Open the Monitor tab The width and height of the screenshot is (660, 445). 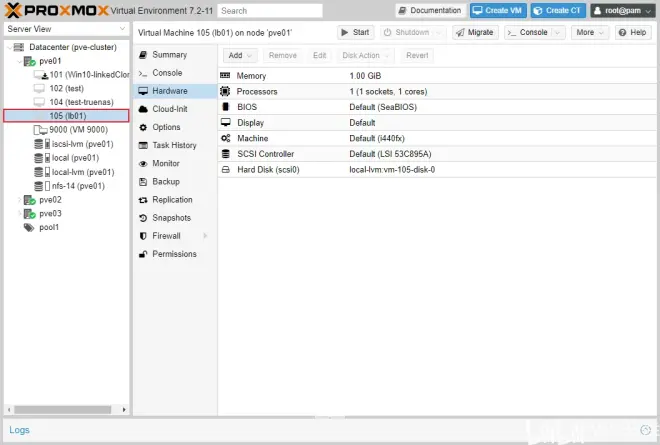tap(175, 163)
